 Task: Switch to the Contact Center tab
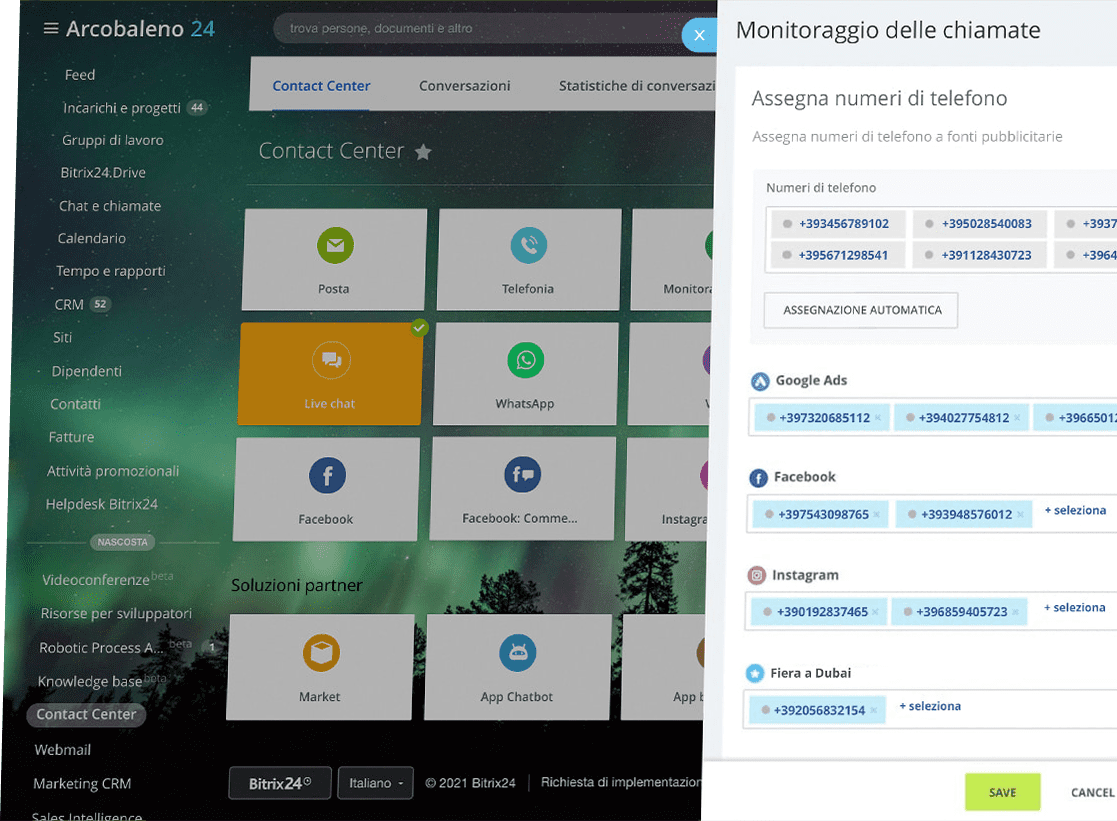321,86
